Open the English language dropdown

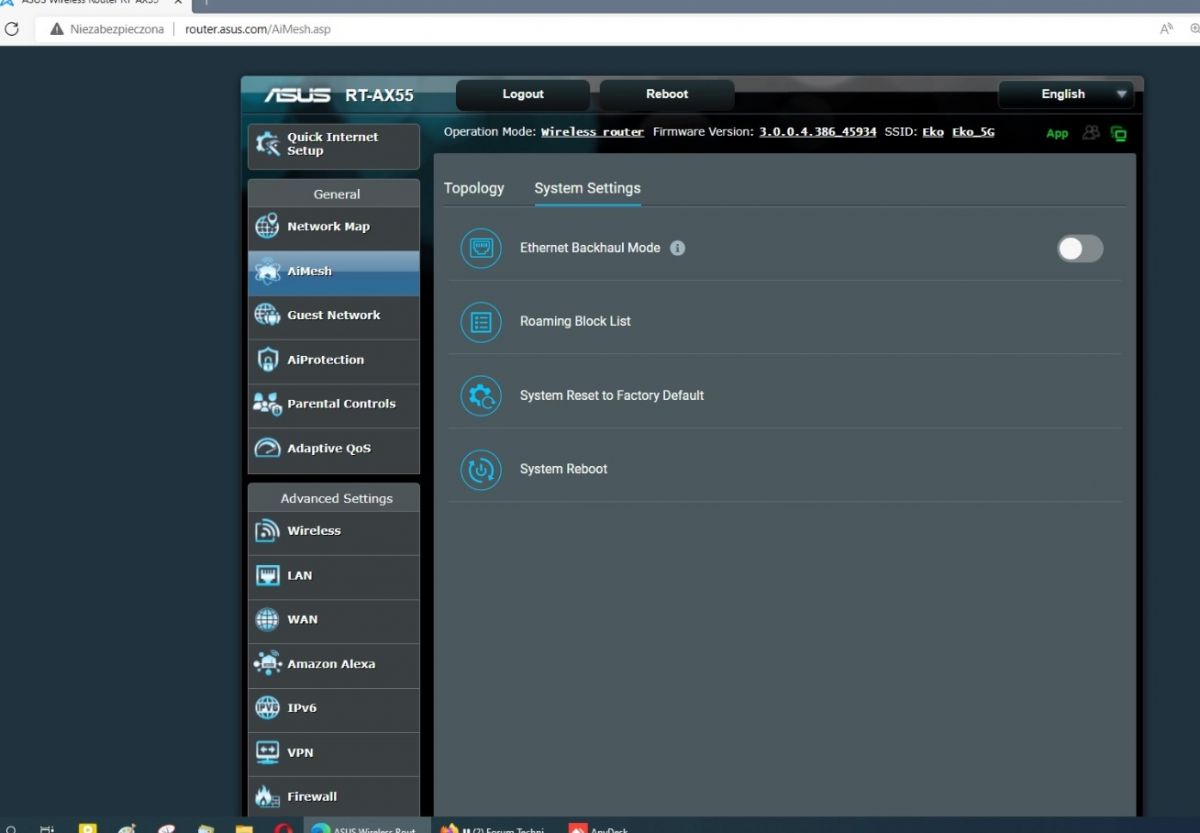pos(1066,94)
